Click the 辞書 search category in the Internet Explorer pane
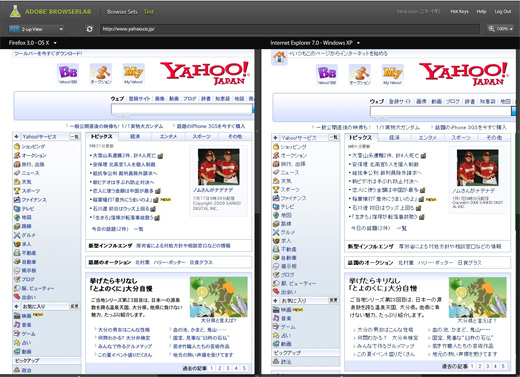The height and width of the screenshot is (377, 520). [x=470, y=101]
